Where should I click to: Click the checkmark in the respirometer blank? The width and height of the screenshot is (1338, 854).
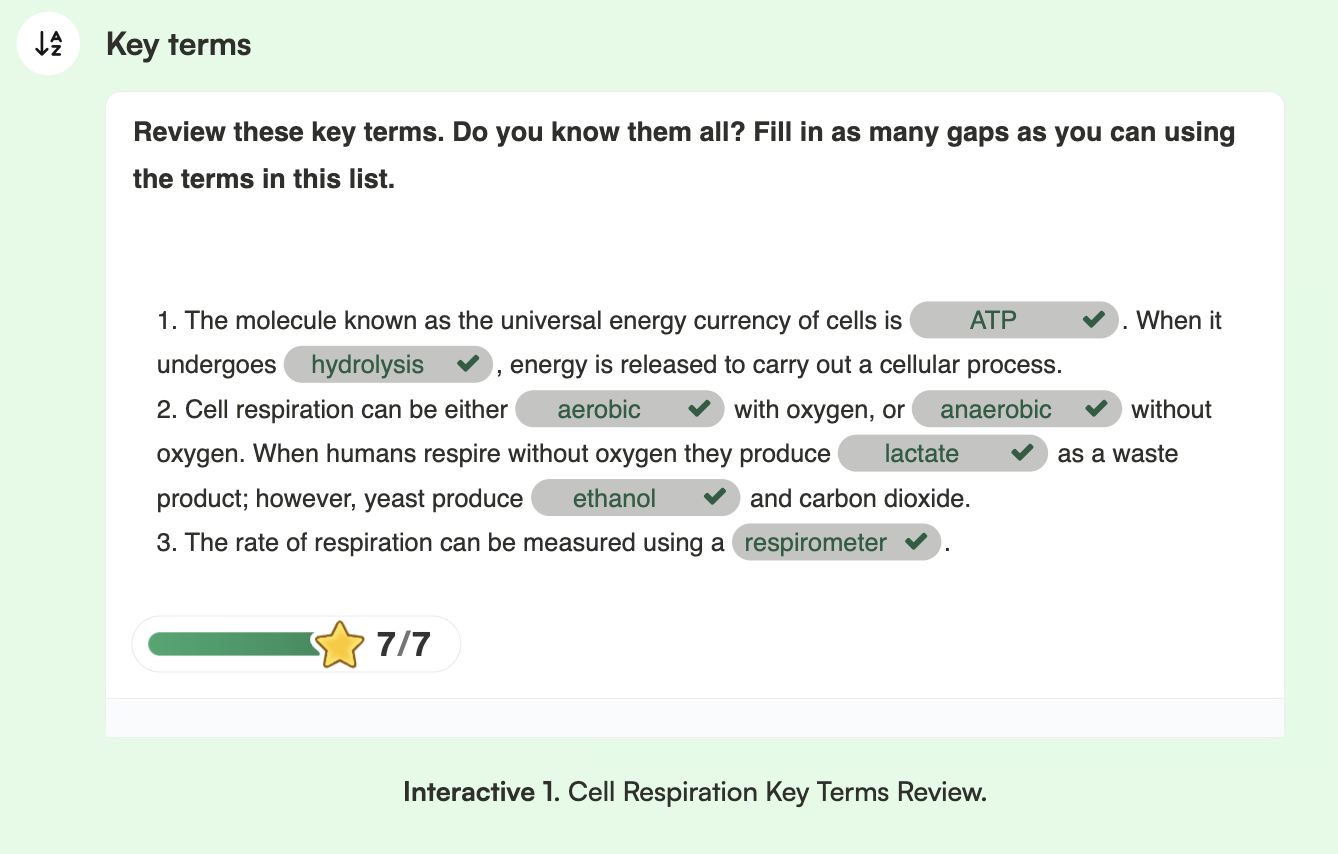915,542
